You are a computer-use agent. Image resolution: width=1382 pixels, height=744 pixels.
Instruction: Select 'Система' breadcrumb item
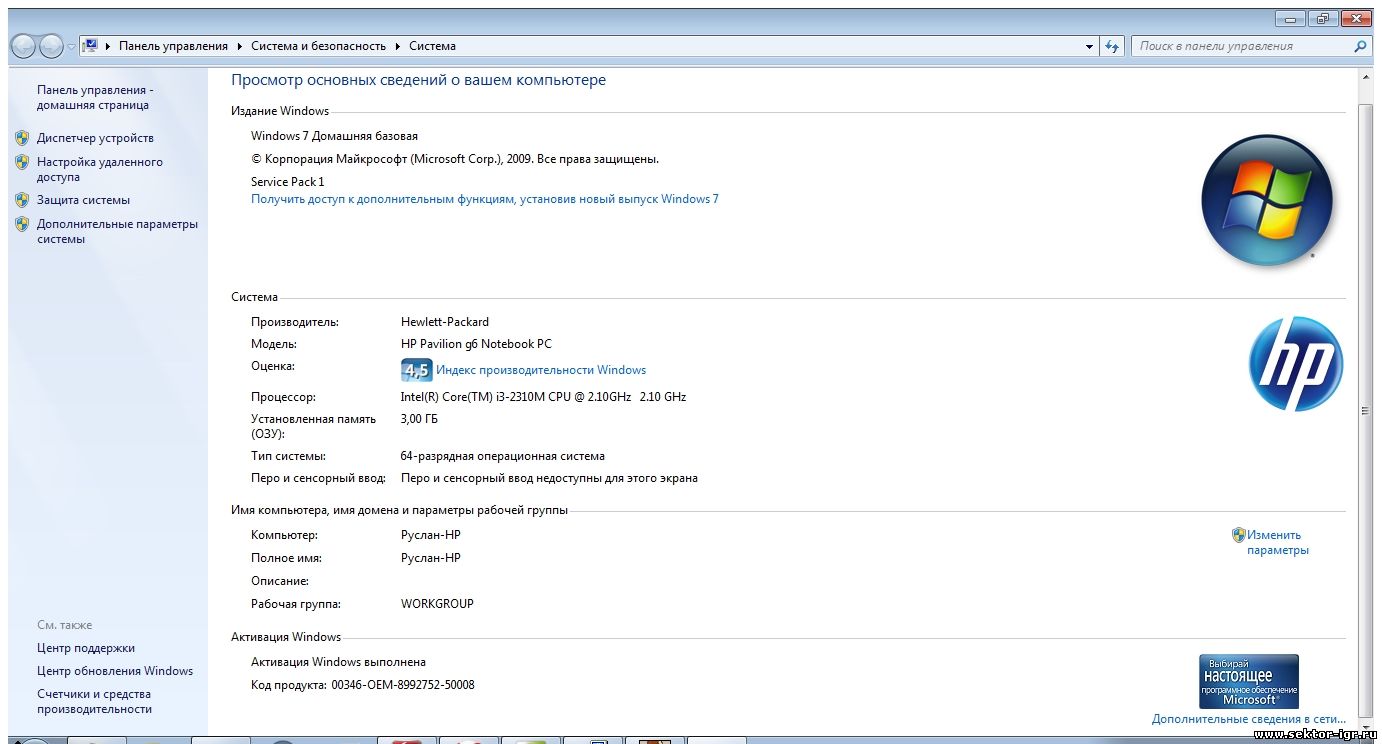[432, 46]
